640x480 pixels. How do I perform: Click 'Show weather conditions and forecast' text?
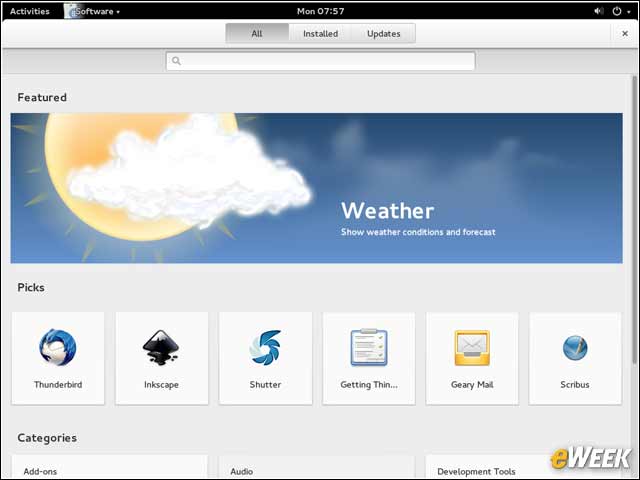418,232
